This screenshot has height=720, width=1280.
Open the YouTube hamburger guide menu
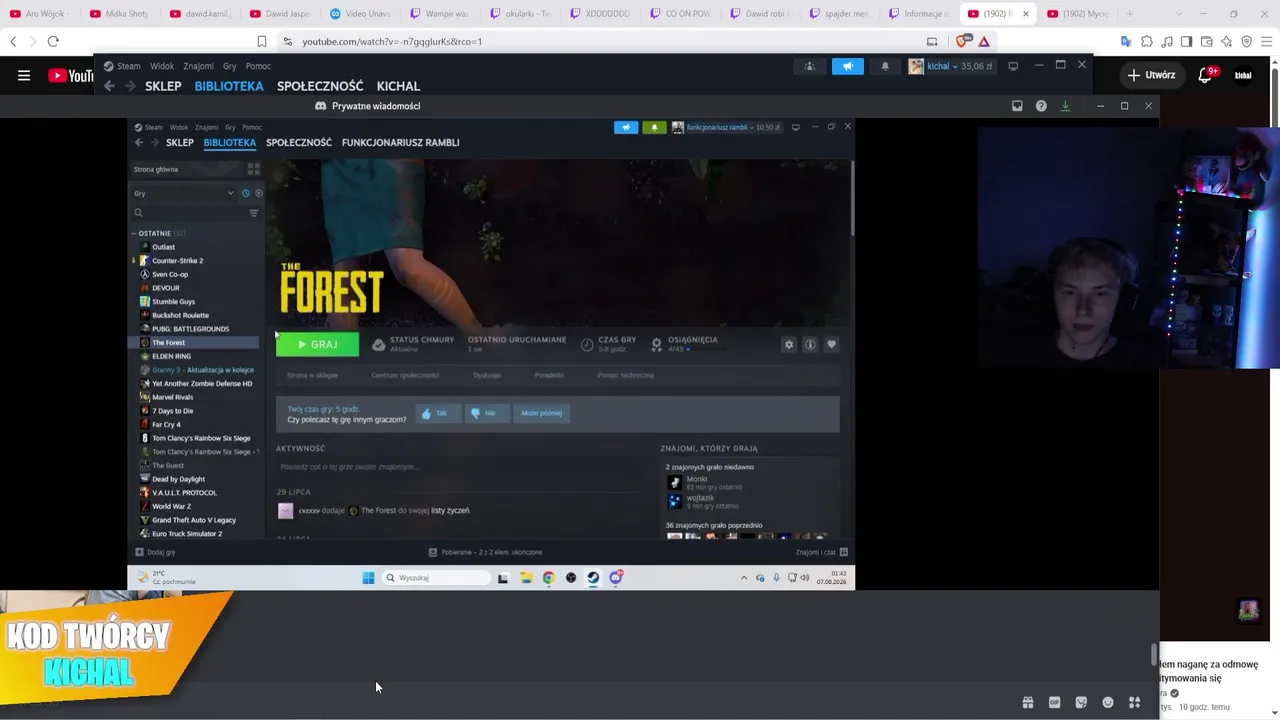pos(24,75)
